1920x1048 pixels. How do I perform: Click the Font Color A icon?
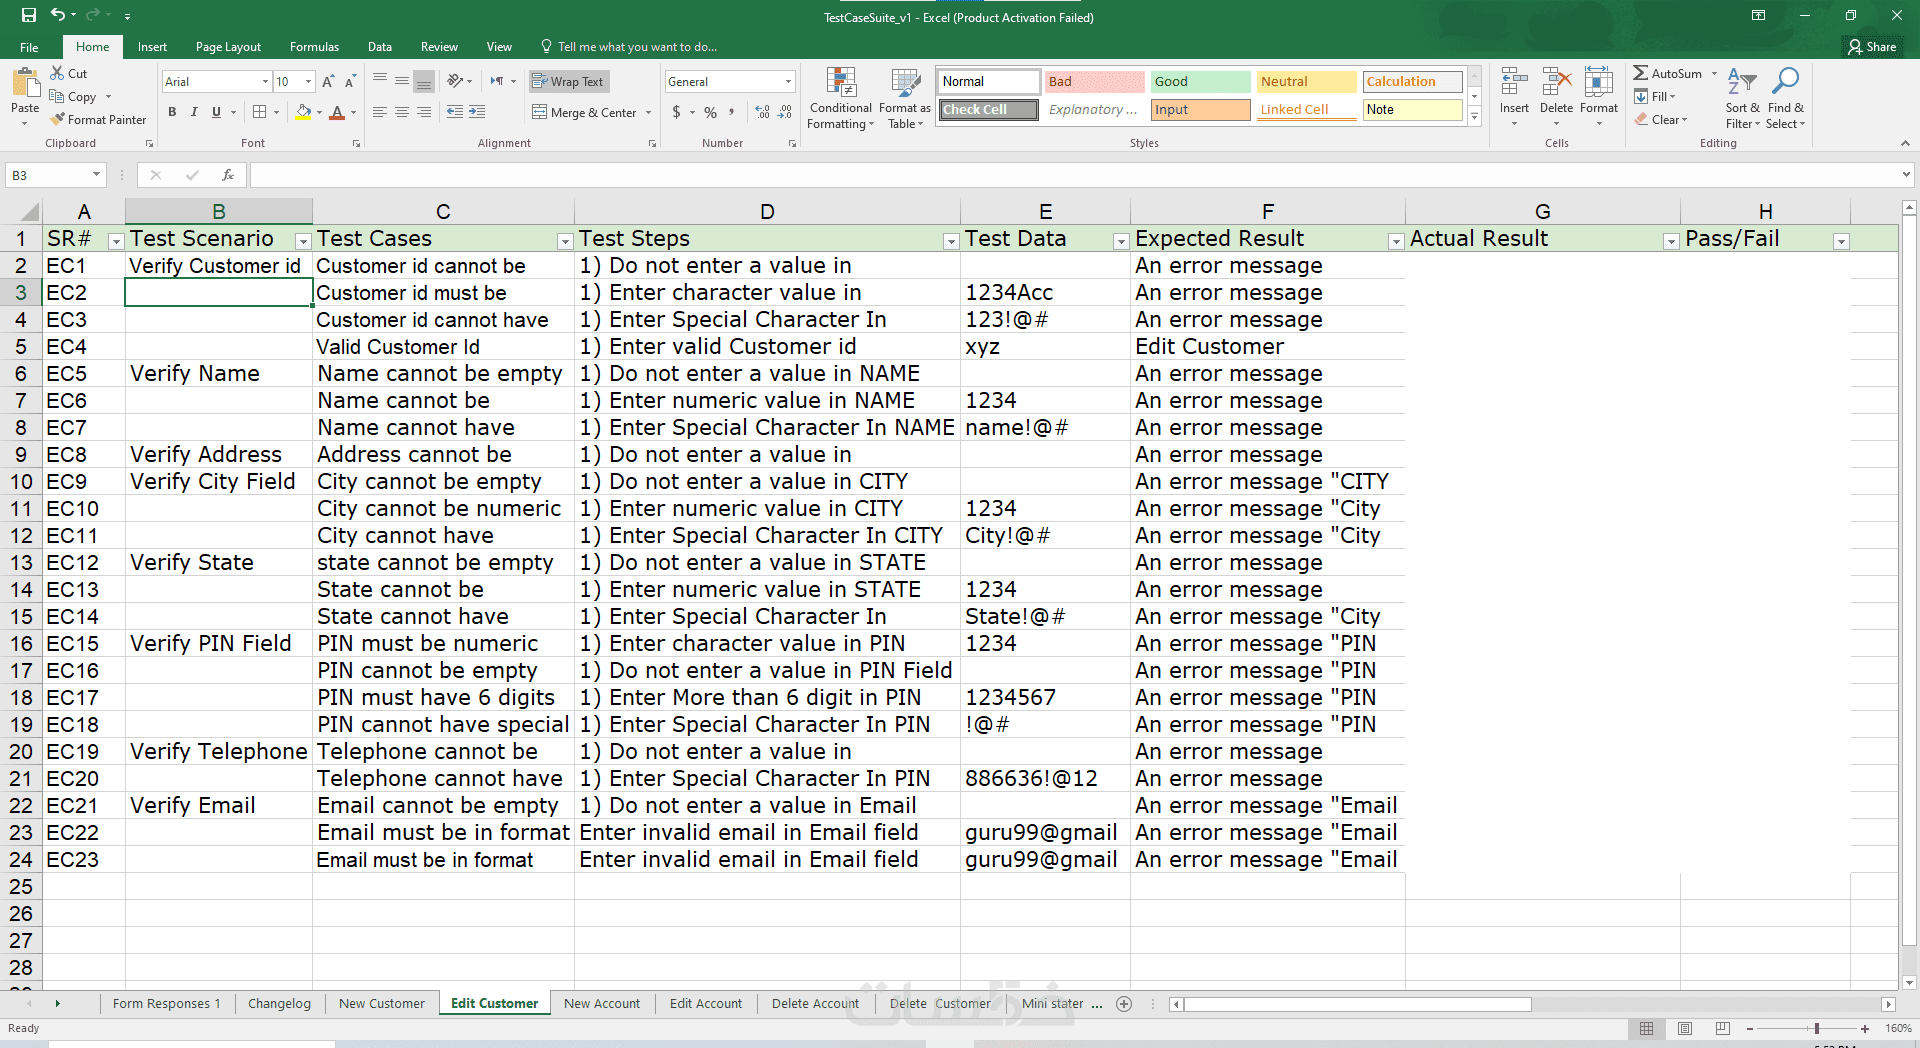click(x=337, y=112)
